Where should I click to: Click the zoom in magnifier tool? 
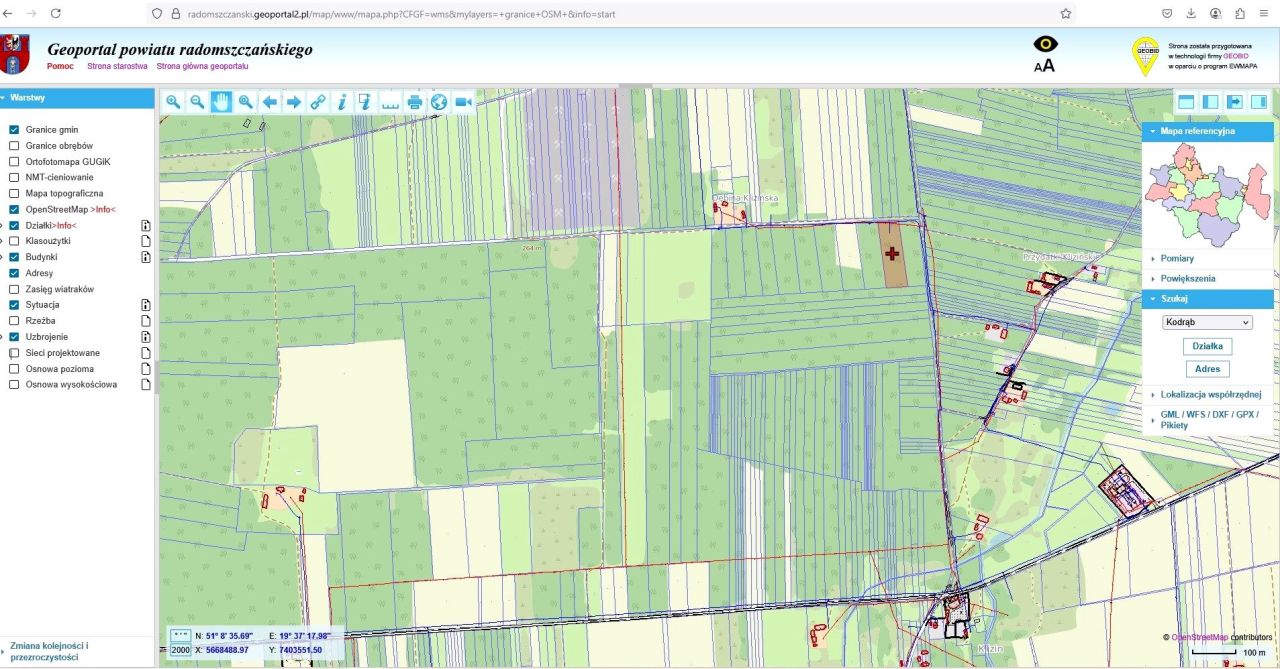click(174, 102)
